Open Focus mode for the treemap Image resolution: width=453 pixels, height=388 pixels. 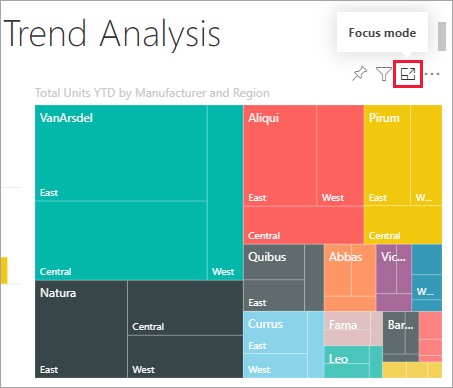408,74
